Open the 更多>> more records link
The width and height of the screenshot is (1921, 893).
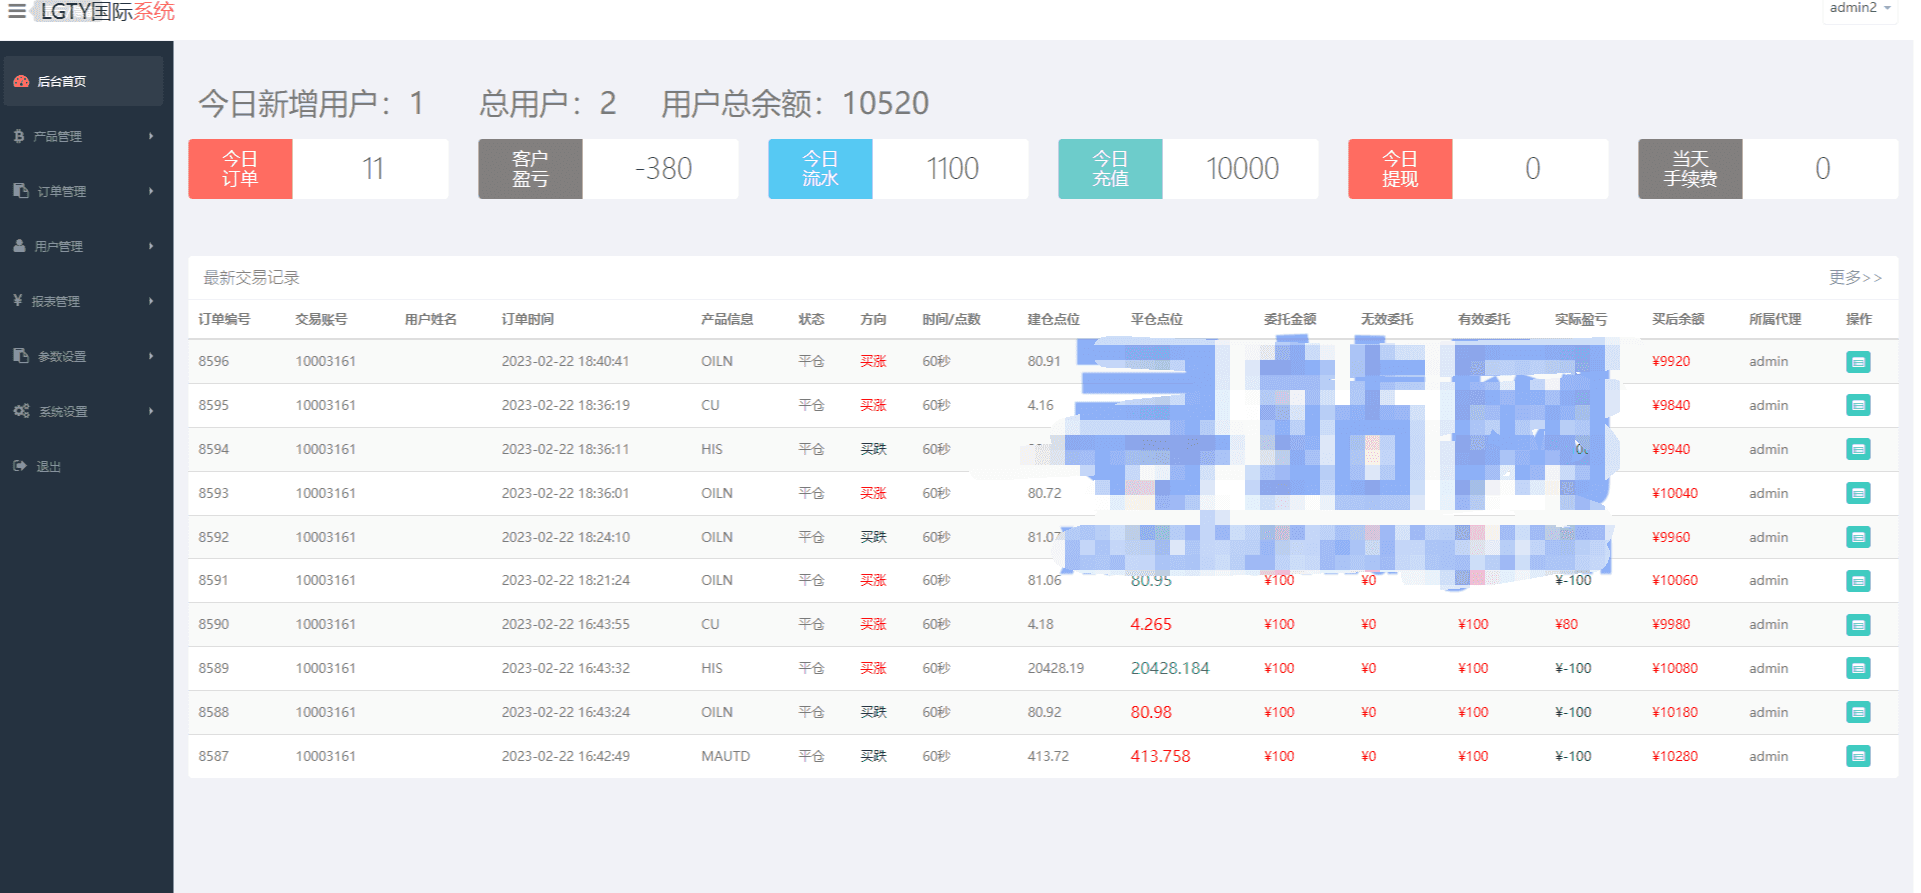pos(1855,278)
